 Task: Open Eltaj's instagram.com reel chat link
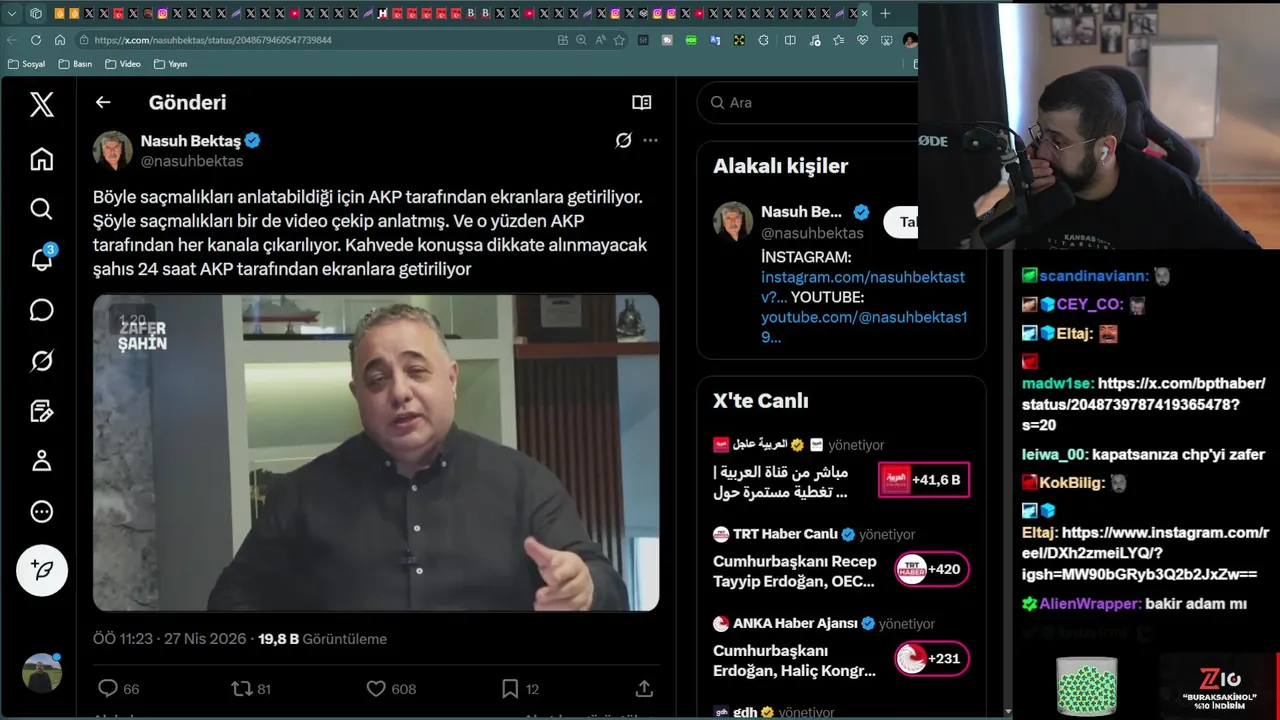tap(1145, 554)
